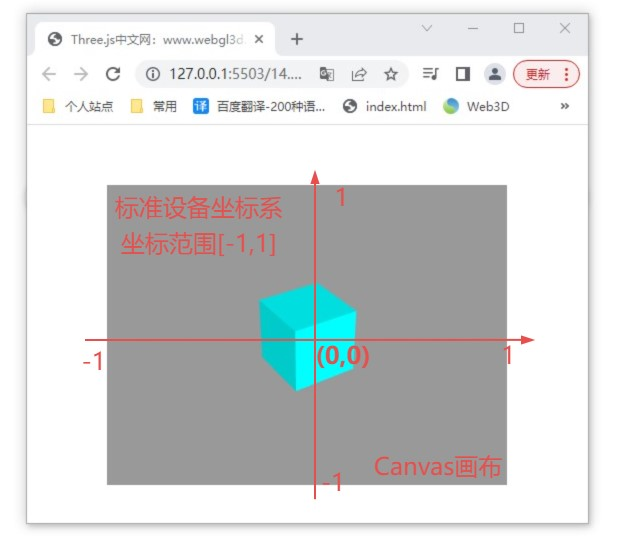
Task: Open the translate page icon
Action: pos(326,74)
